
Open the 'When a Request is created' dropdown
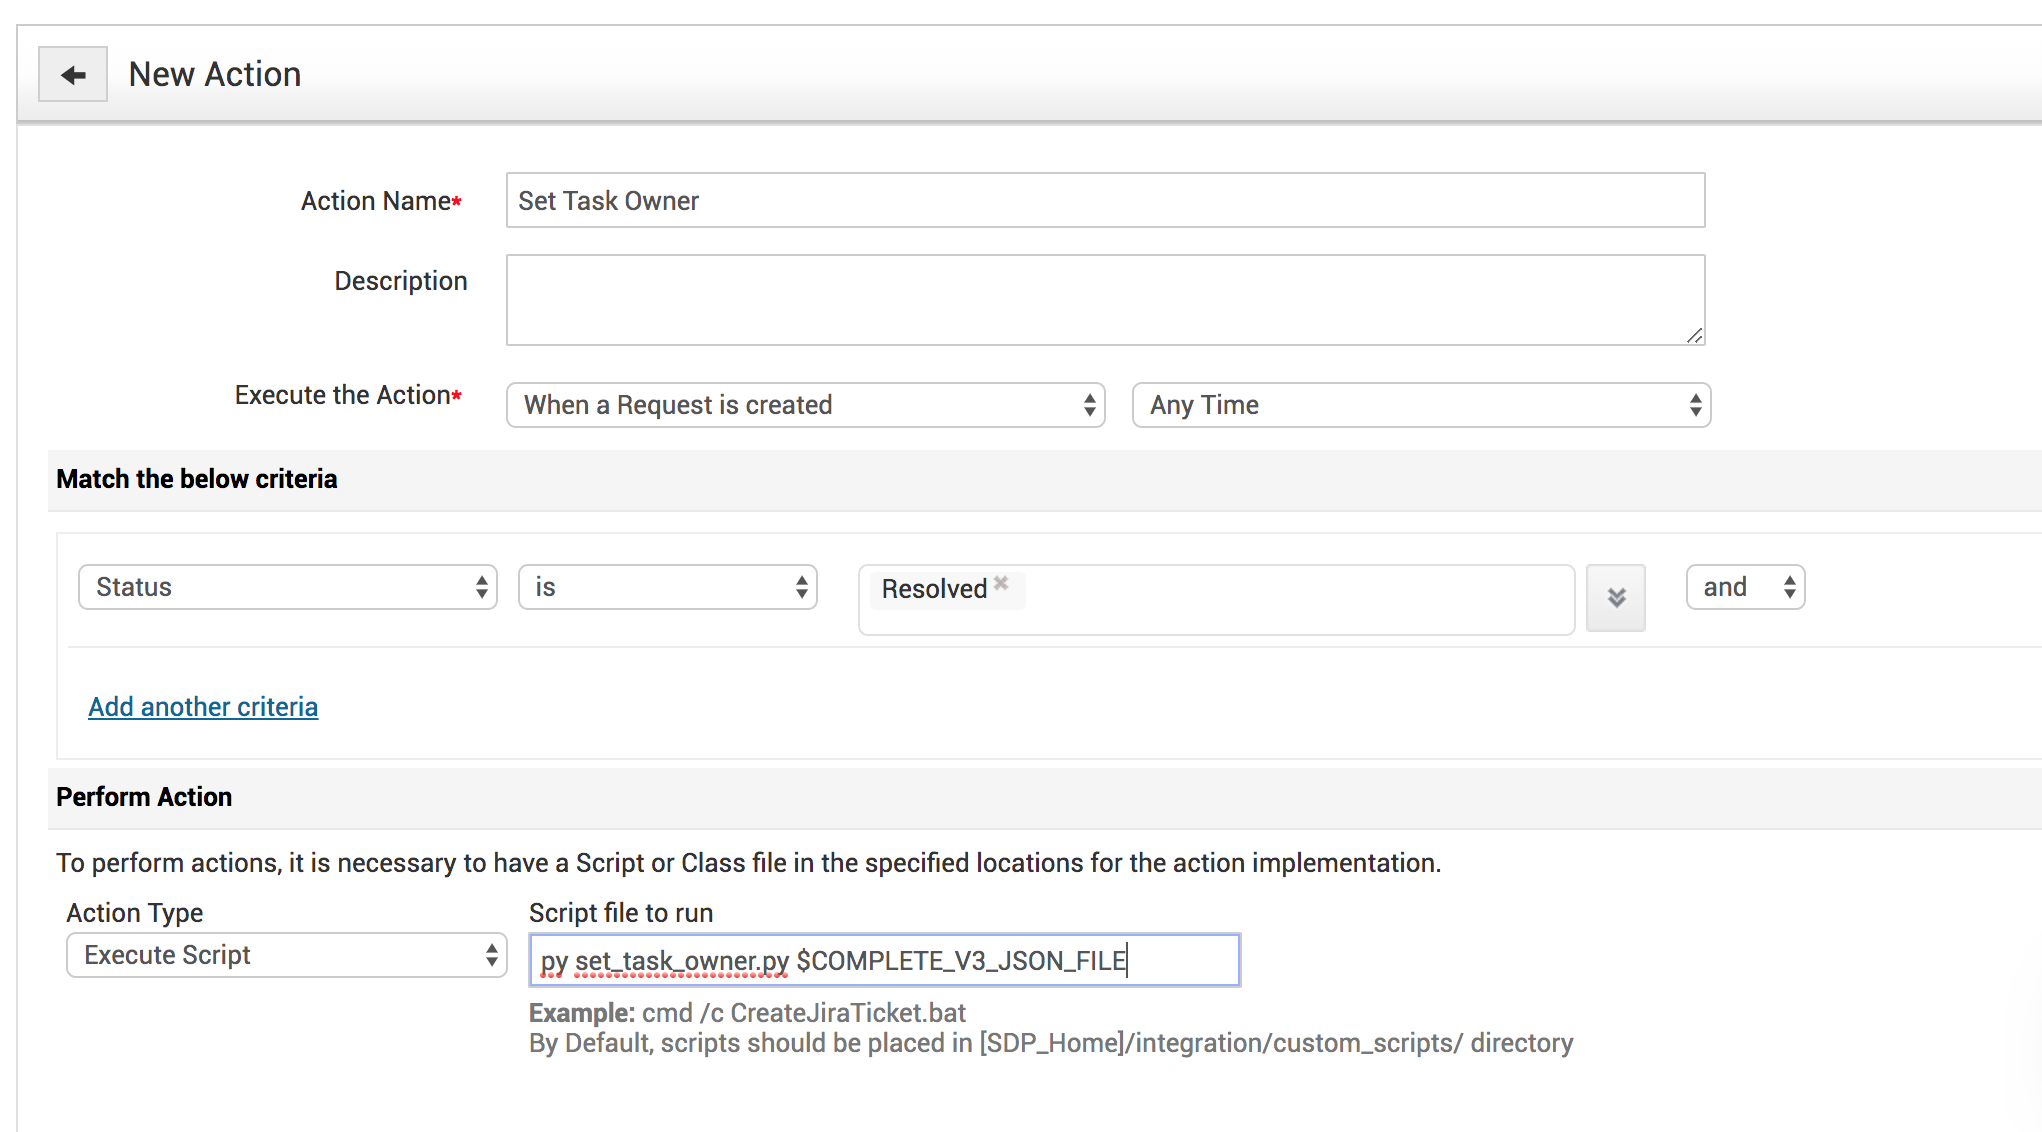[x=805, y=405]
